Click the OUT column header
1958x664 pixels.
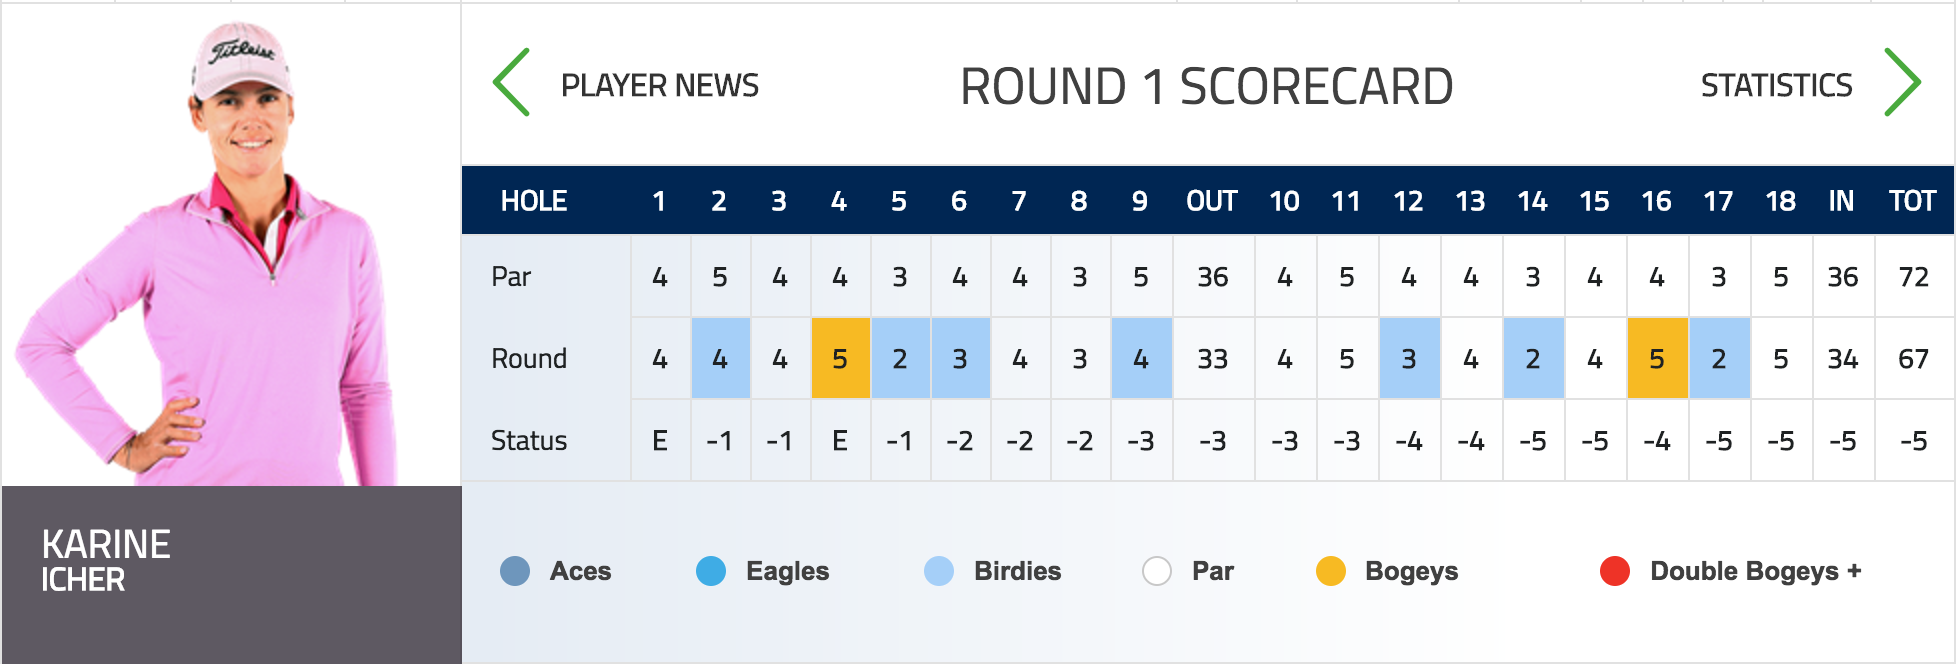[1212, 201]
